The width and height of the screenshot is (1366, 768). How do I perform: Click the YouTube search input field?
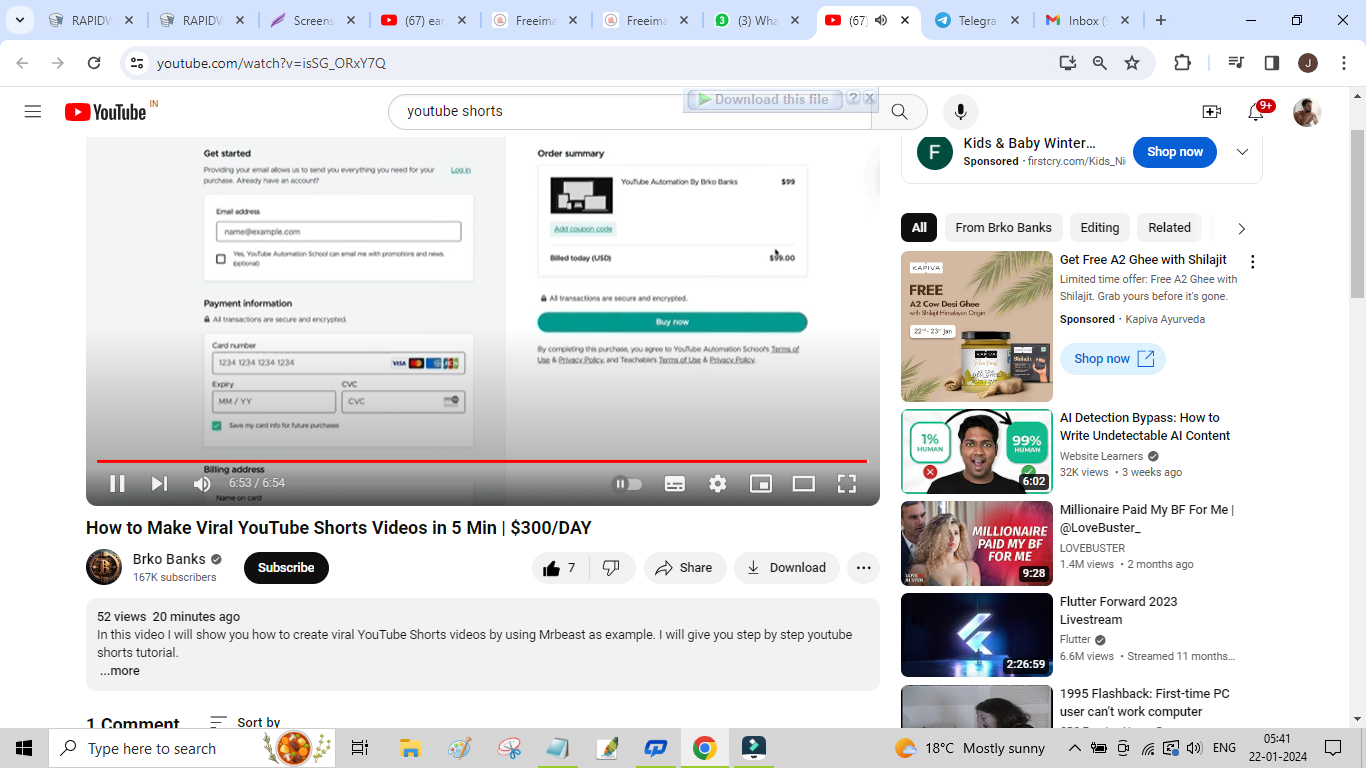[630, 111]
